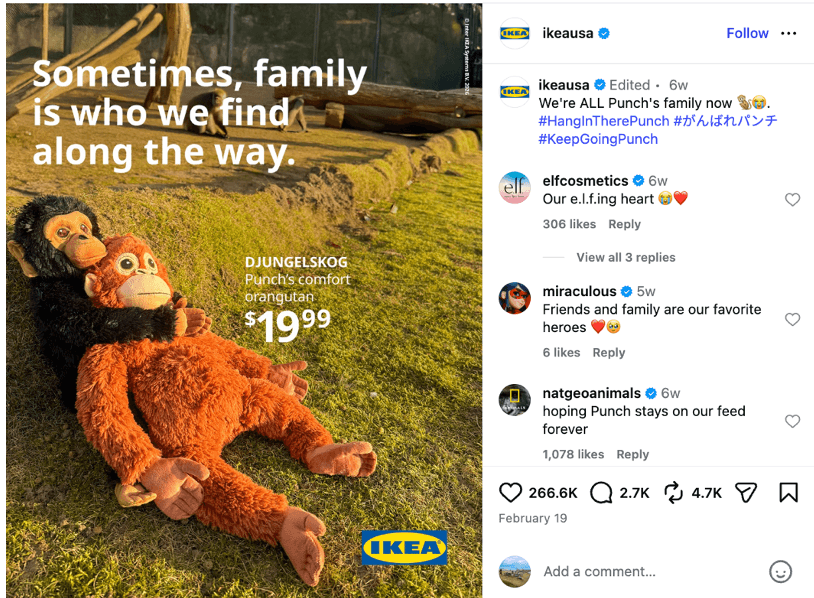This screenshot has width=814, height=598.
Task: View the 306 likes on elfcosmetics comment
Action: (569, 224)
